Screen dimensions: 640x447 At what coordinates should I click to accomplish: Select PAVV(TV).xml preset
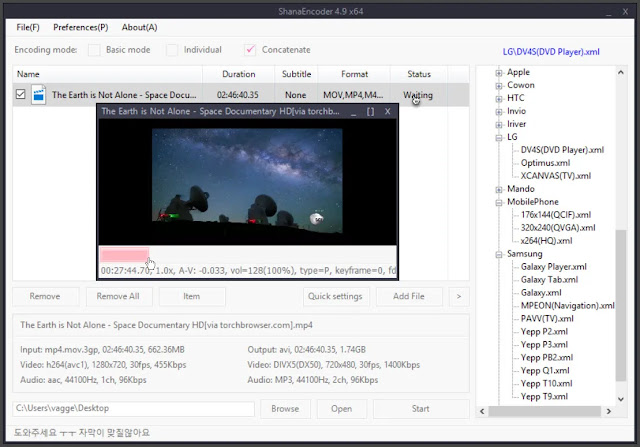547,319
